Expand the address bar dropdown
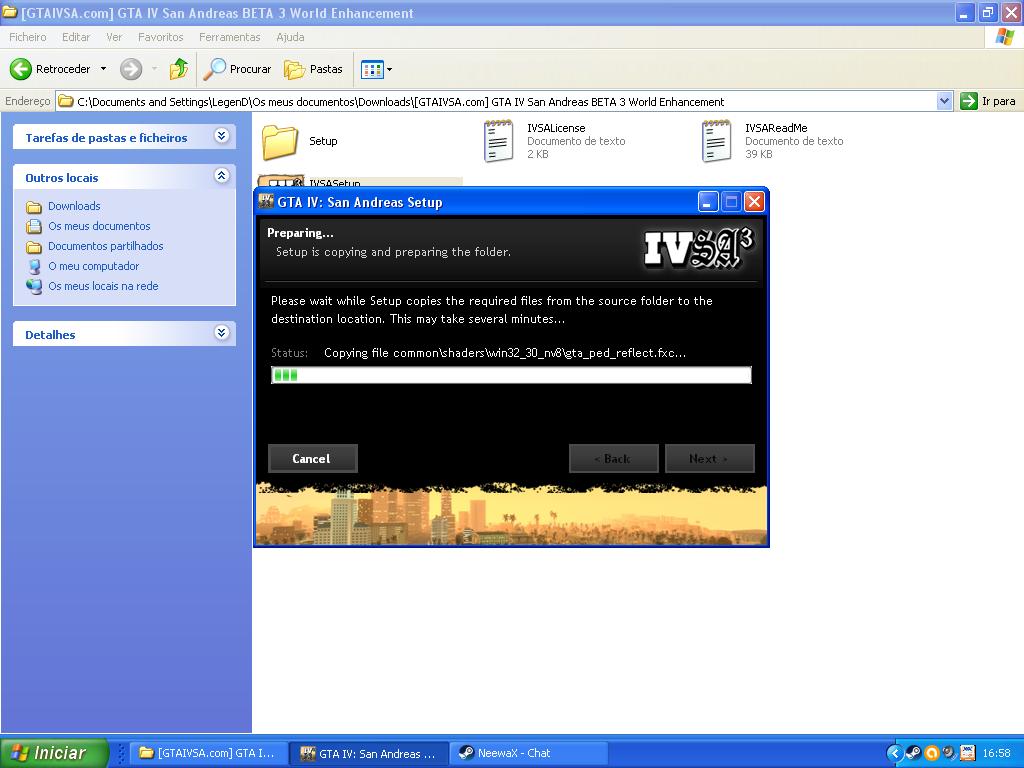This screenshot has height=768, width=1024. (944, 101)
